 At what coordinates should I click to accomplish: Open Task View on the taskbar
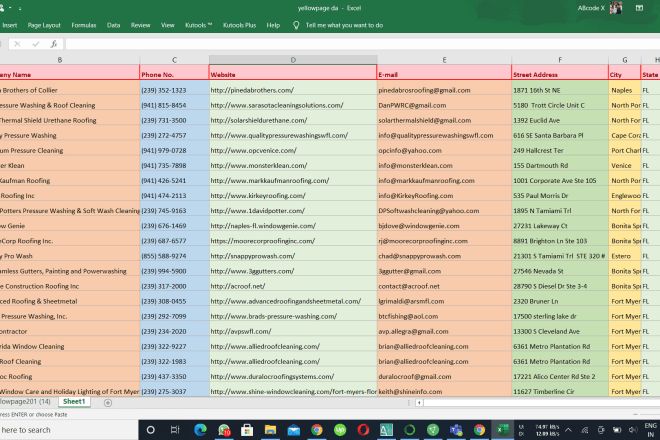point(175,430)
